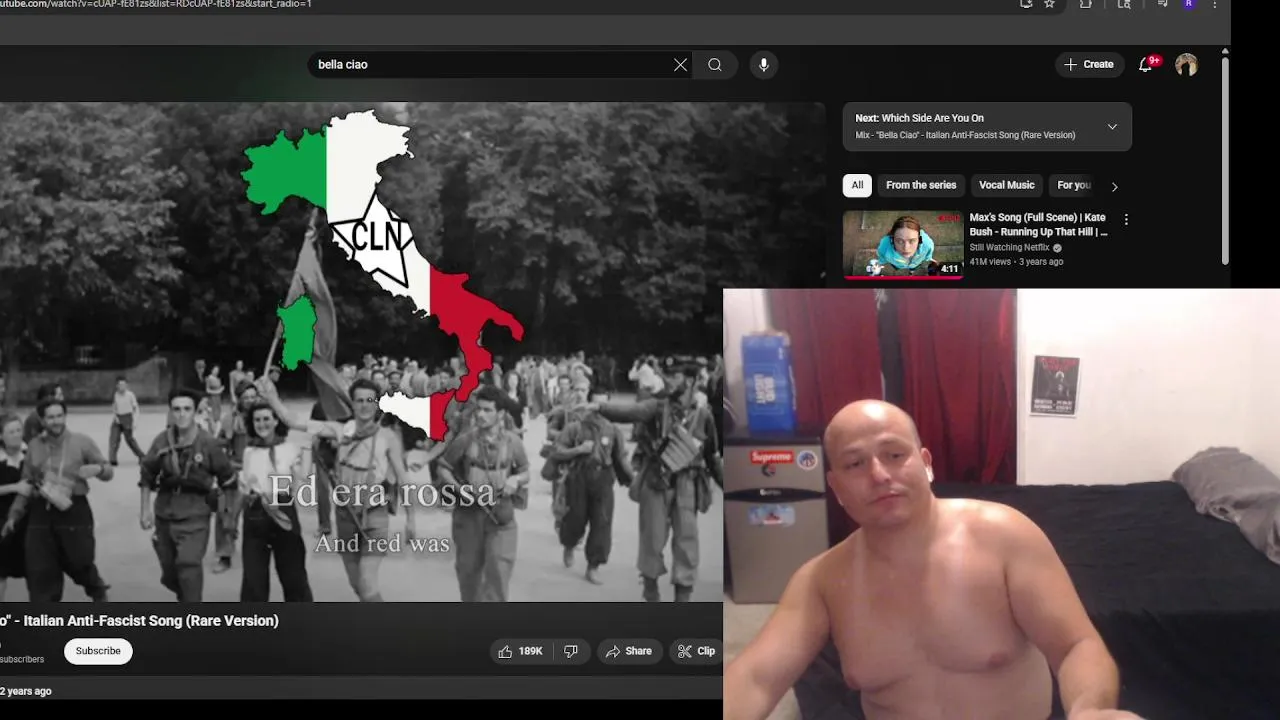Screen dimensions: 1280x720
Task: Click the video title 'Italian Anti-Fascist Song (Rare Version)'
Action: (x=151, y=621)
